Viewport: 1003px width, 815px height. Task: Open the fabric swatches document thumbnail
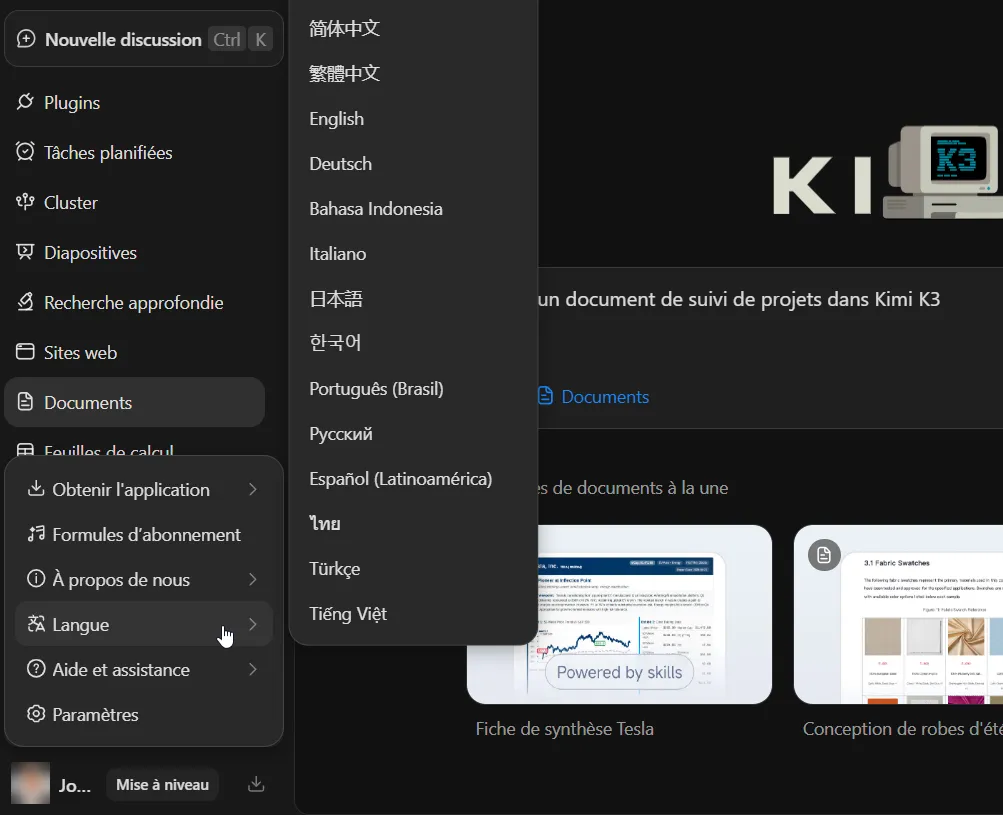point(898,614)
